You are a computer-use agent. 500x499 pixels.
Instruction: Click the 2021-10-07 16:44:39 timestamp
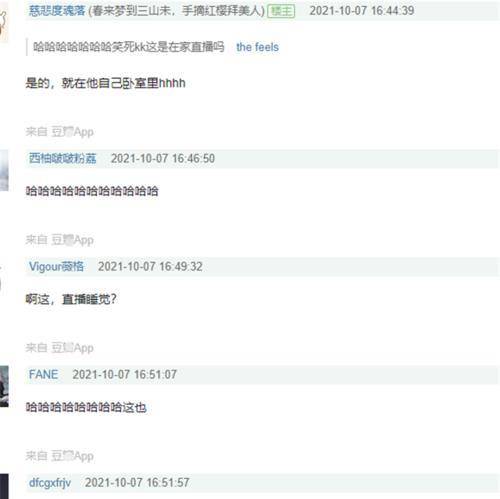pos(362,11)
